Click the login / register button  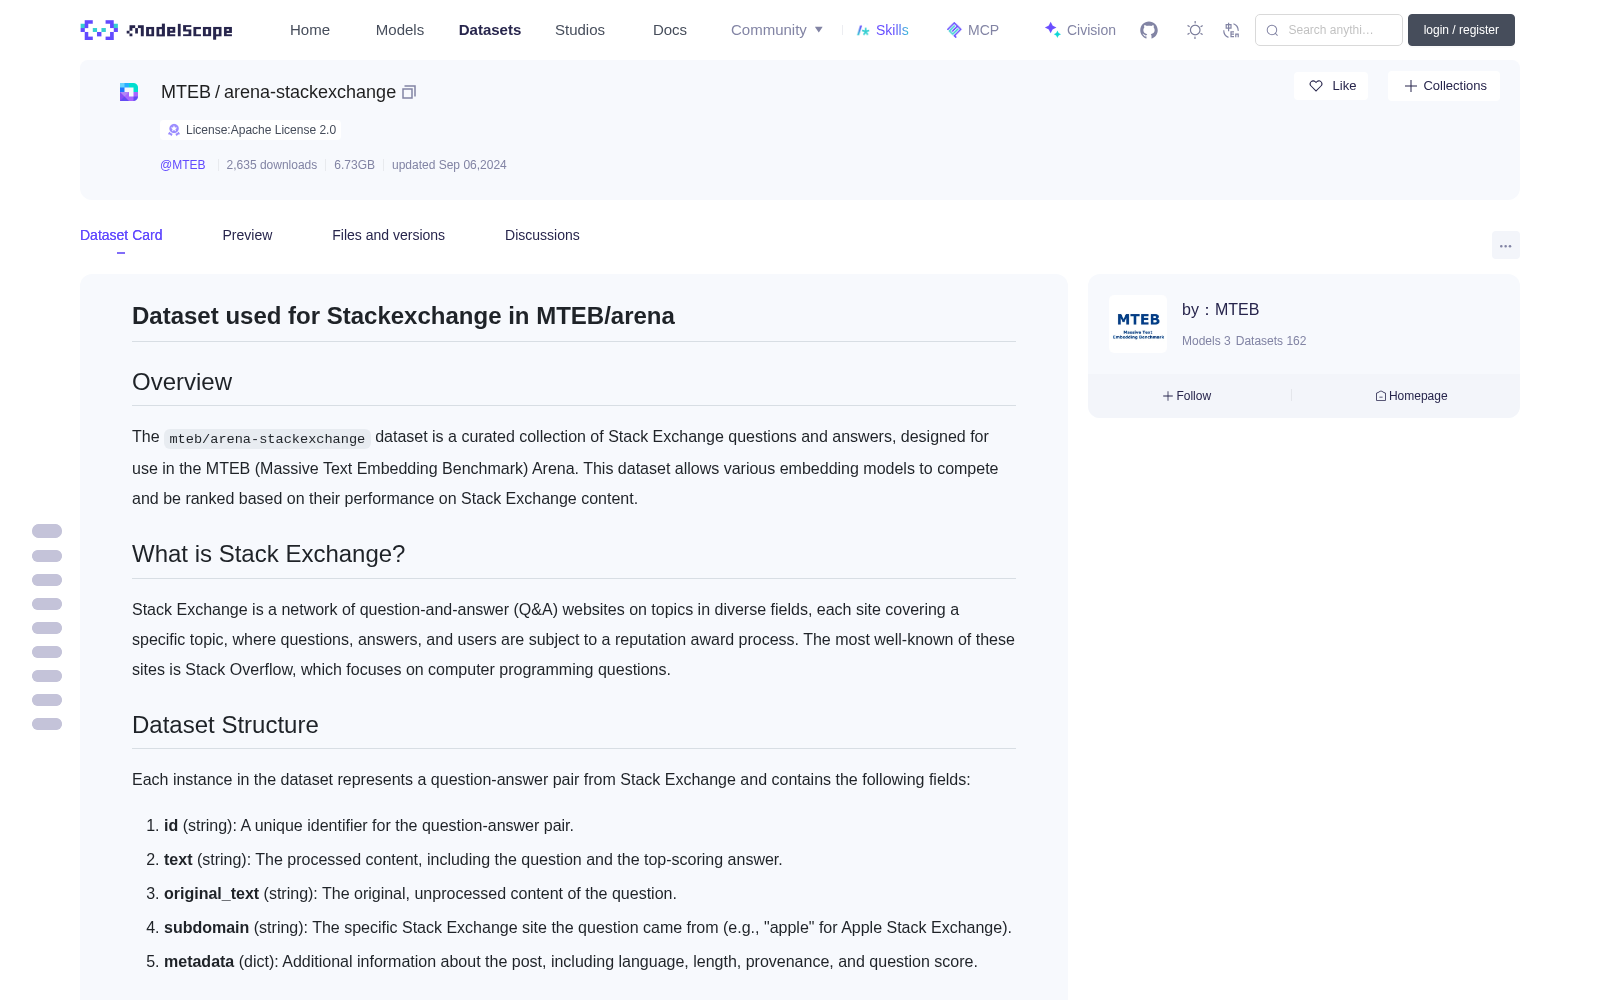tap(1461, 30)
